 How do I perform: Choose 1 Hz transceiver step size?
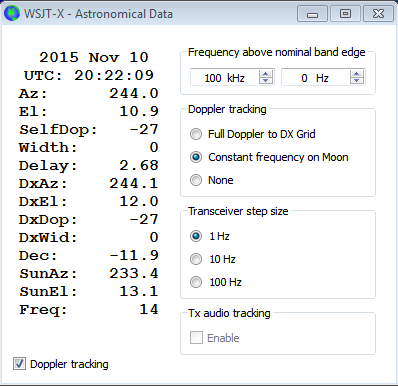[210, 236]
